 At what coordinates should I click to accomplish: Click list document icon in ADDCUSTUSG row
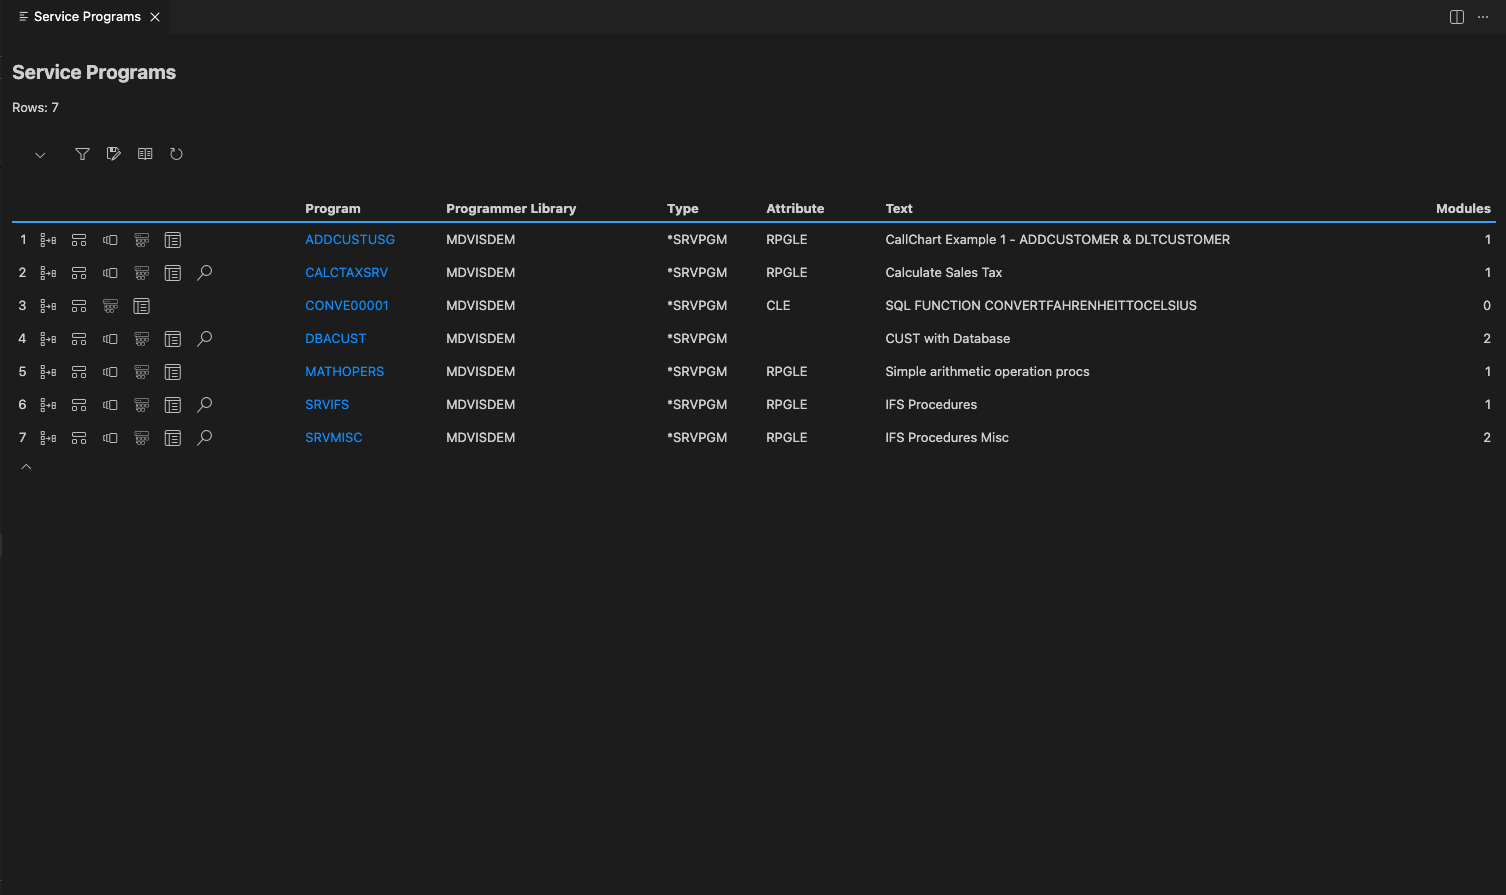click(x=173, y=240)
